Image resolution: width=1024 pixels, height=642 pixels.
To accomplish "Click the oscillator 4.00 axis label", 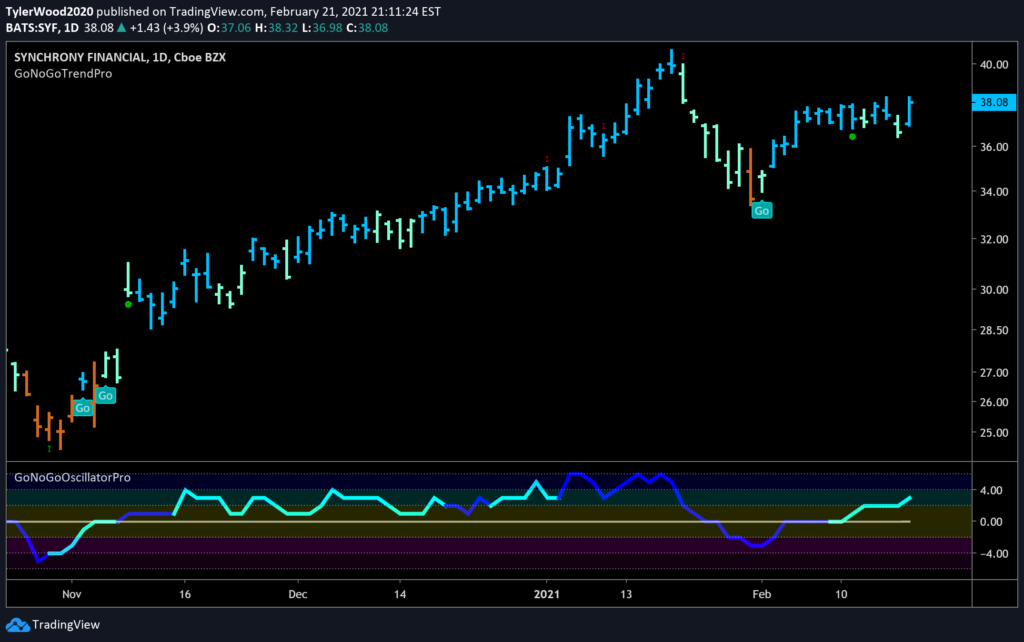I will [x=993, y=490].
